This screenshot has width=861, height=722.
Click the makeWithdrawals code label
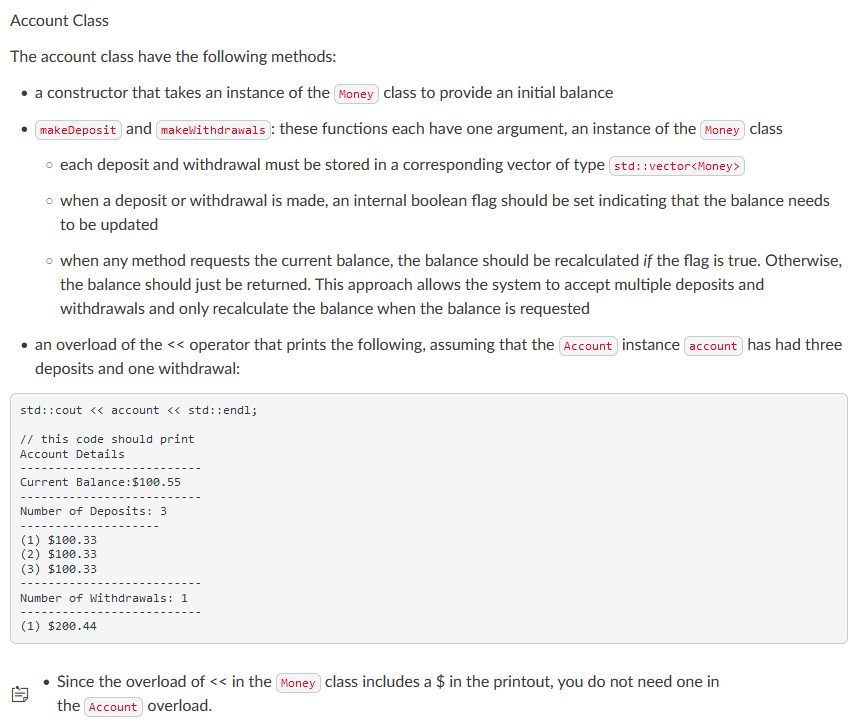[213, 129]
